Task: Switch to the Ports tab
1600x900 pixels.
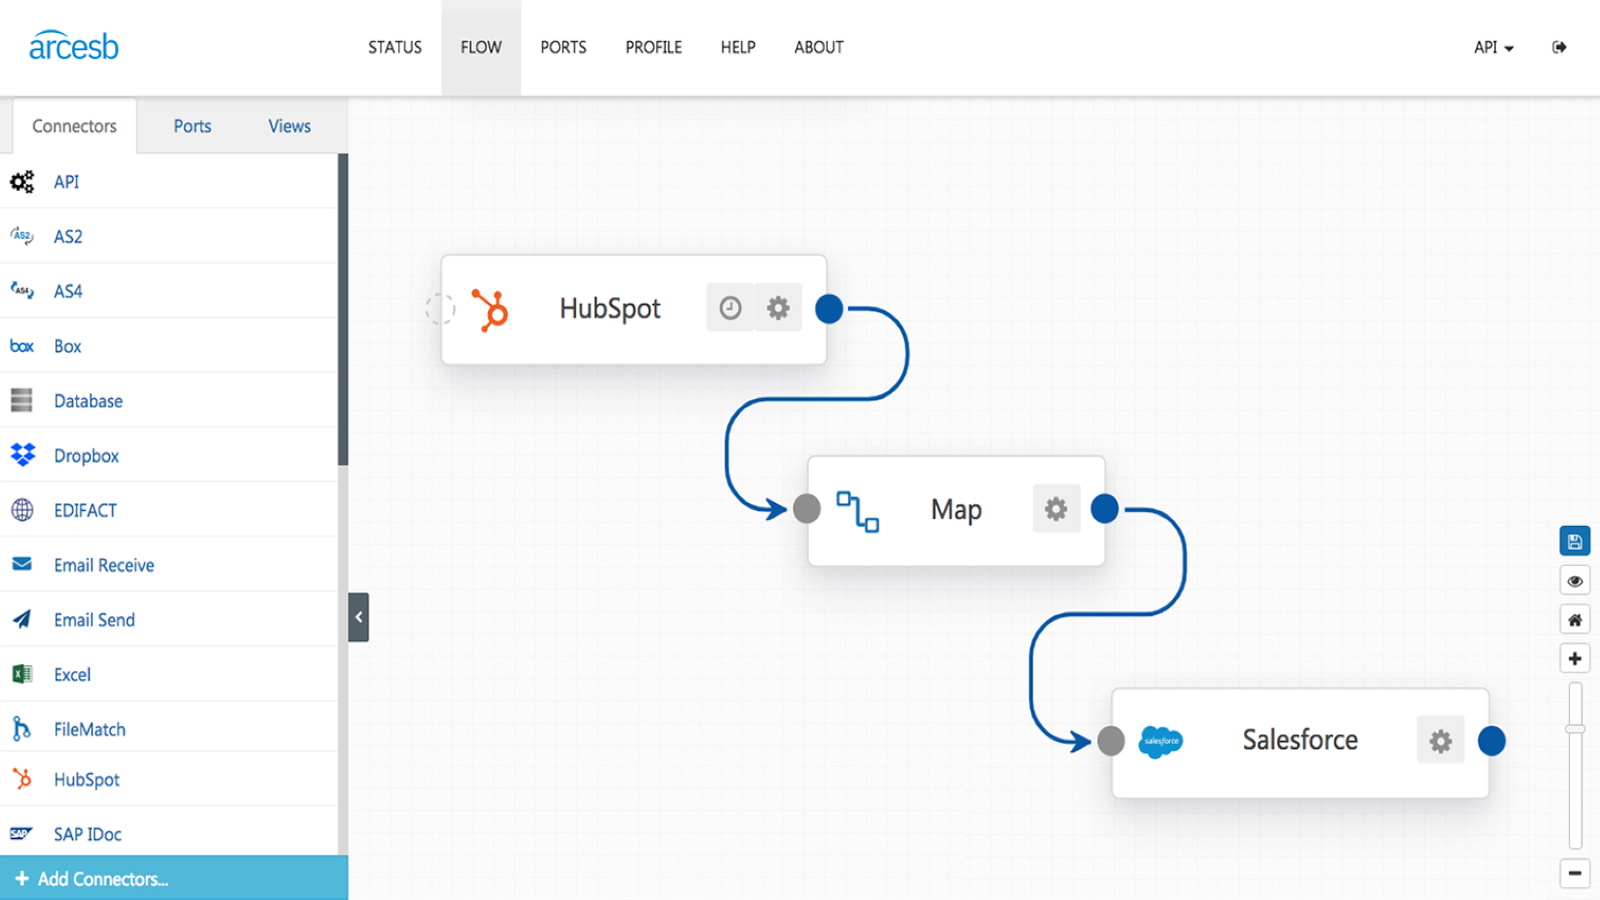Action: [x=192, y=125]
